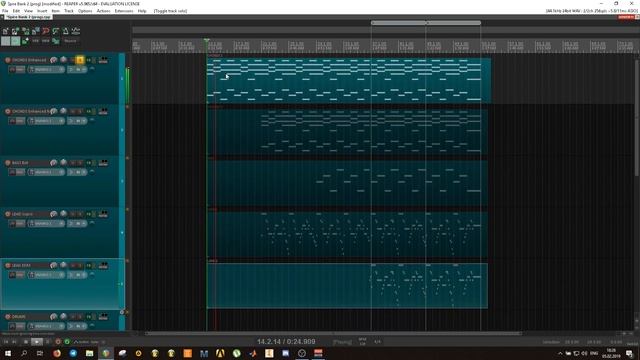Click the vertical arrange scrollbar

637,118
